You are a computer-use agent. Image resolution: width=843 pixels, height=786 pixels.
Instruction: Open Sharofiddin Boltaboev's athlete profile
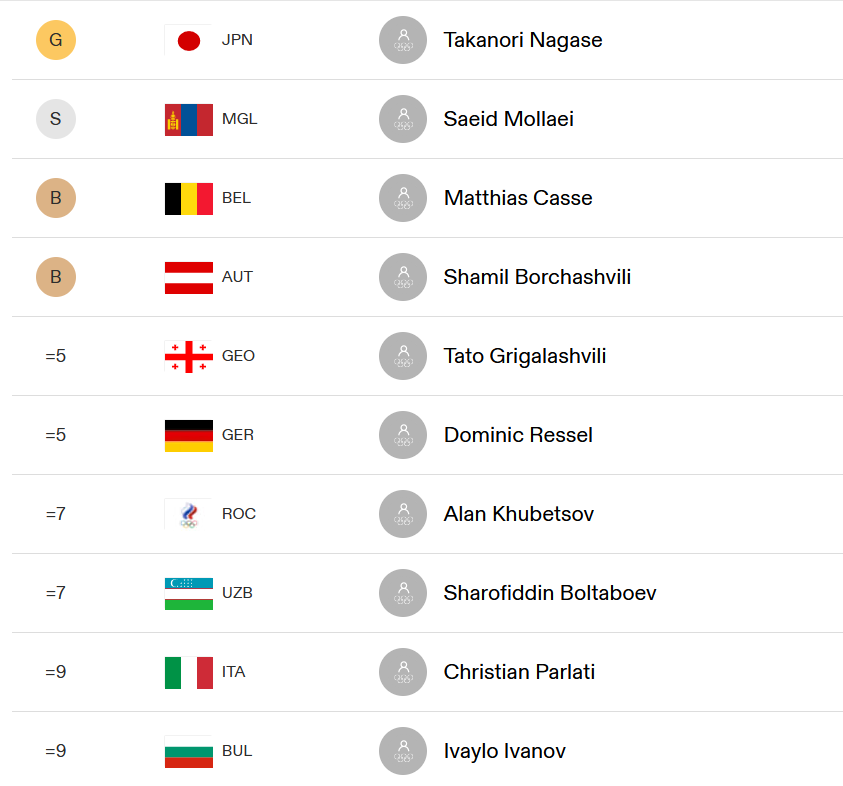click(x=550, y=593)
